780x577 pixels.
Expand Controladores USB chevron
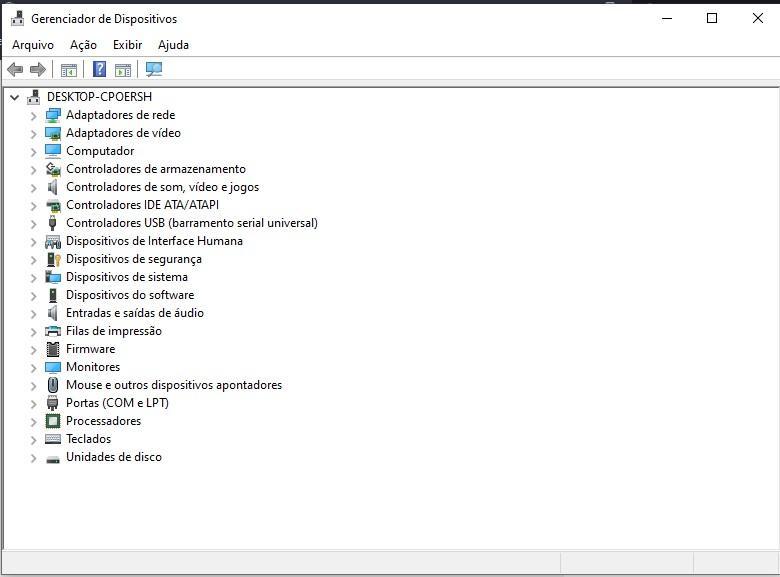click(33, 224)
